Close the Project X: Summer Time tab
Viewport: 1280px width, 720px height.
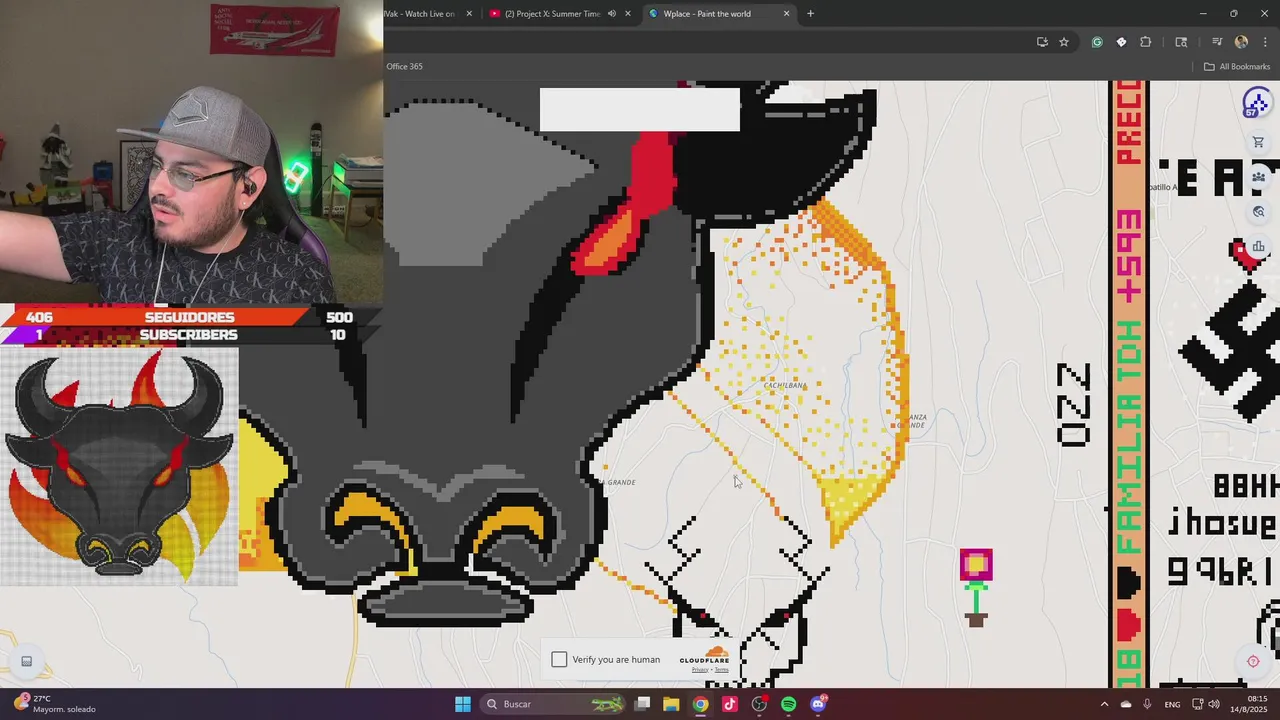[628, 14]
